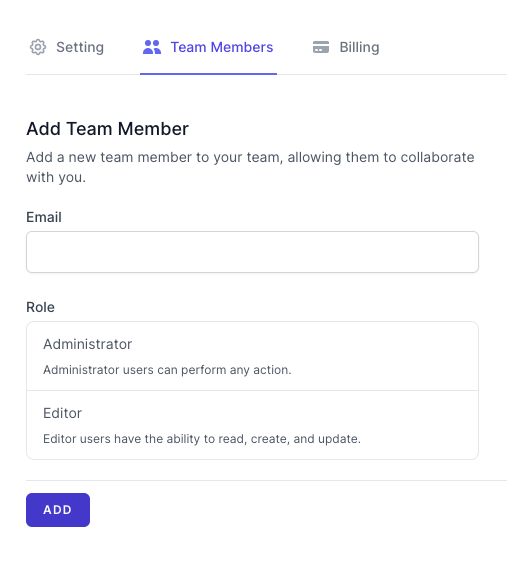Click the credit card icon beside Billing

tap(321, 47)
